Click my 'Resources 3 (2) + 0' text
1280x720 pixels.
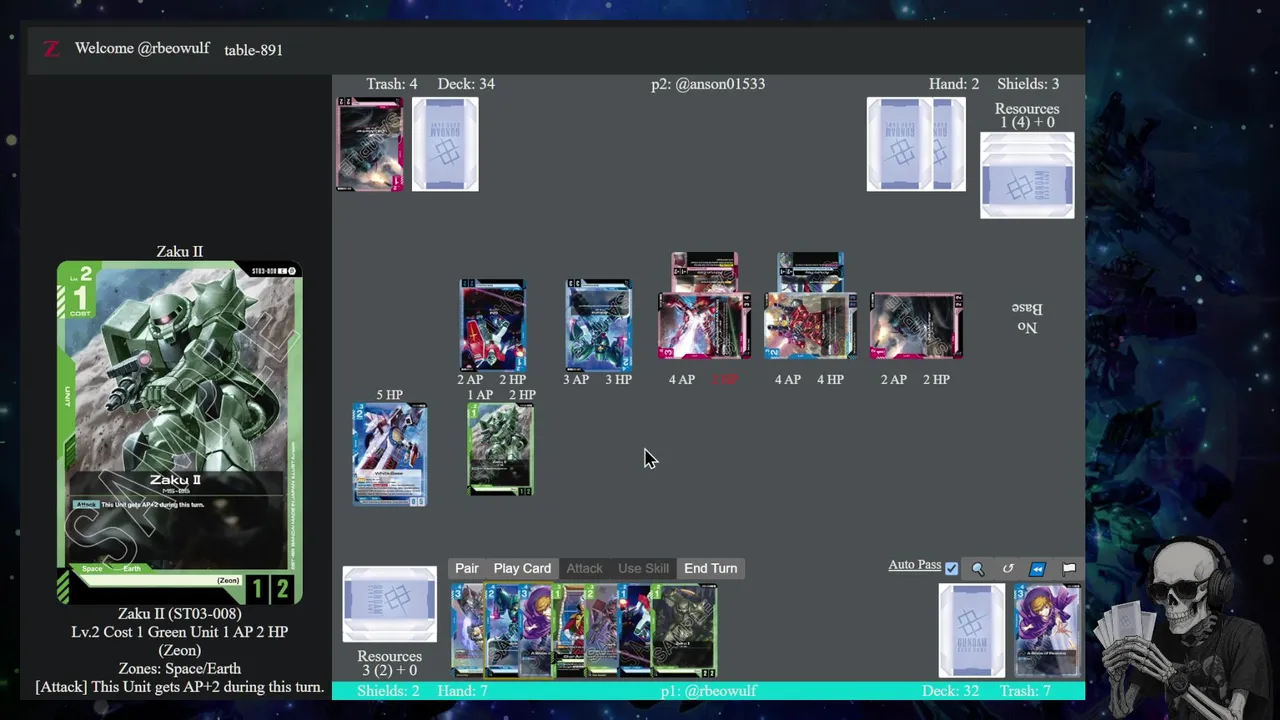[389, 663]
